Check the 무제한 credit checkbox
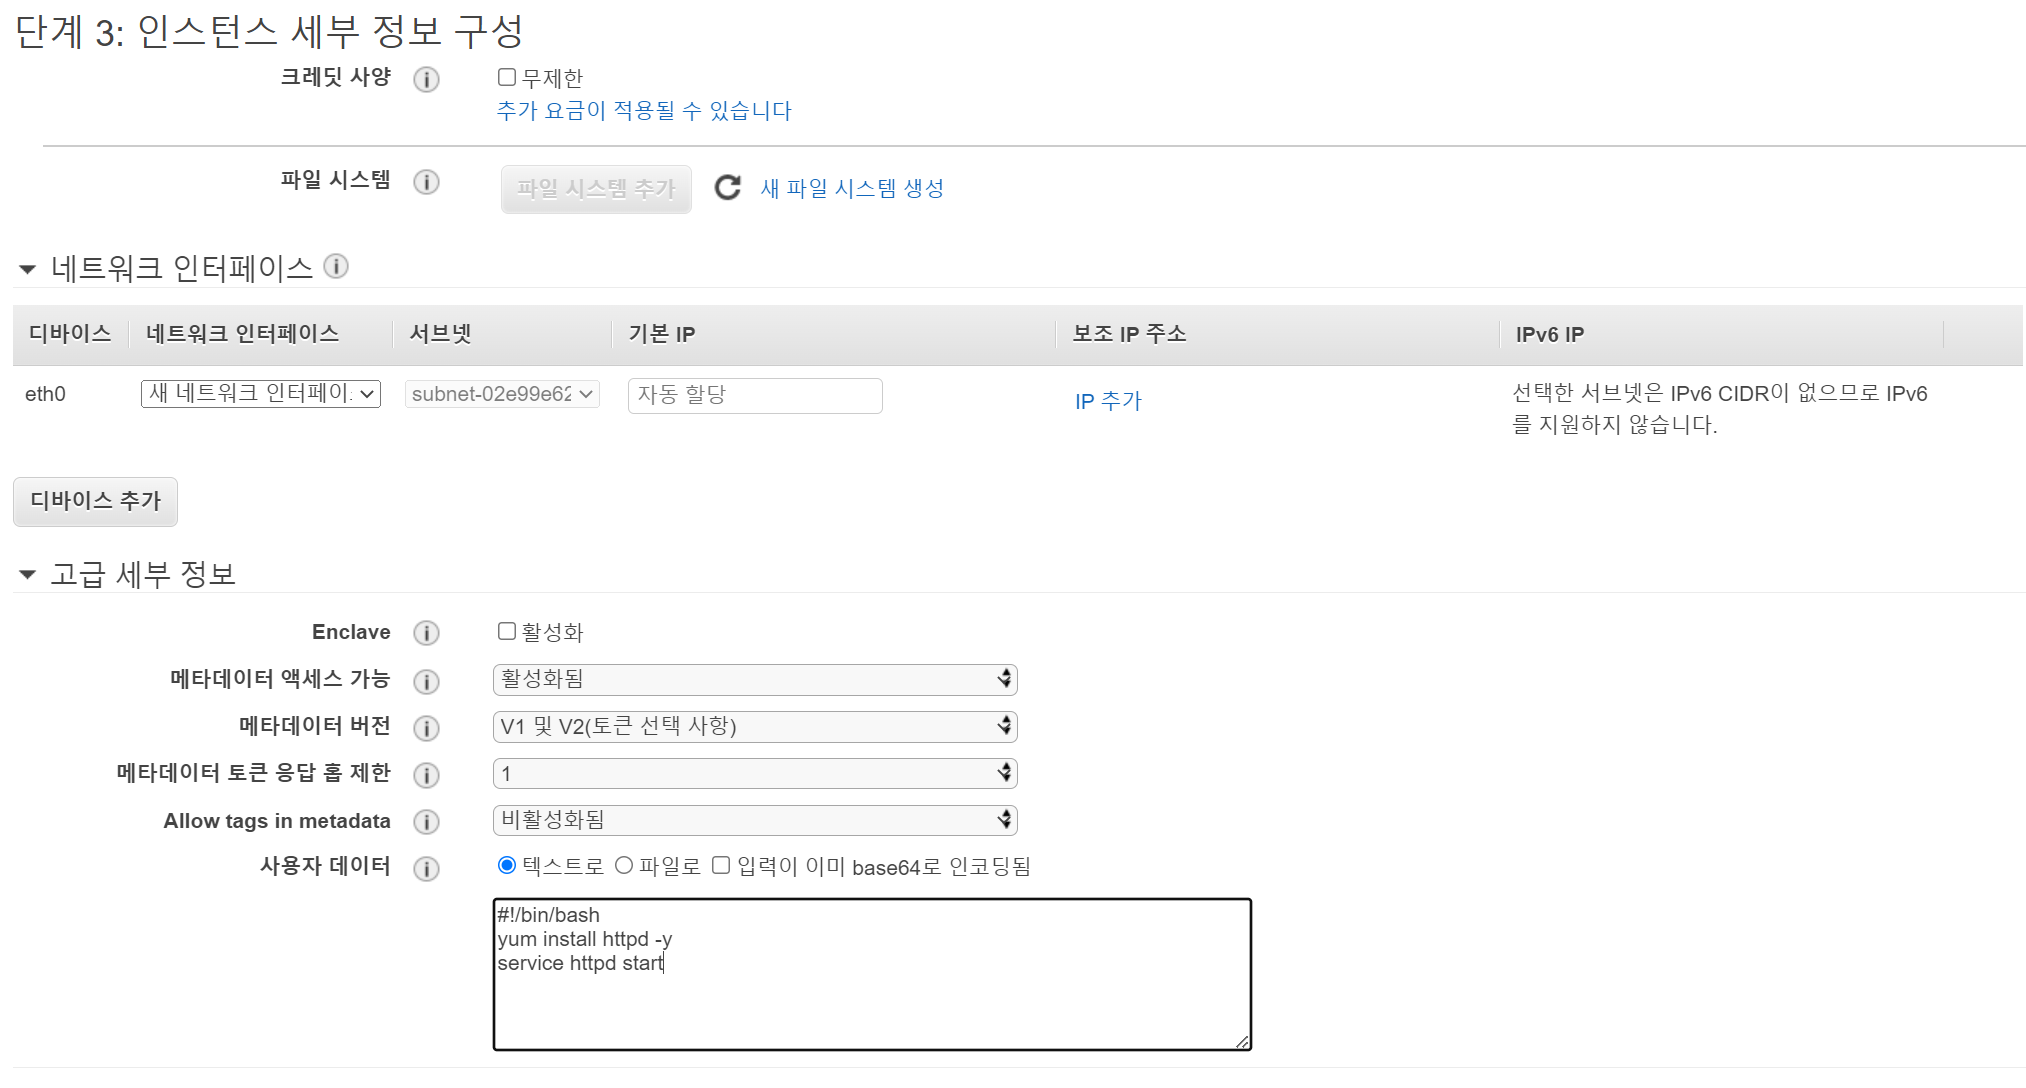2026x1088 pixels. pyautogui.click(x=507, y=77)
